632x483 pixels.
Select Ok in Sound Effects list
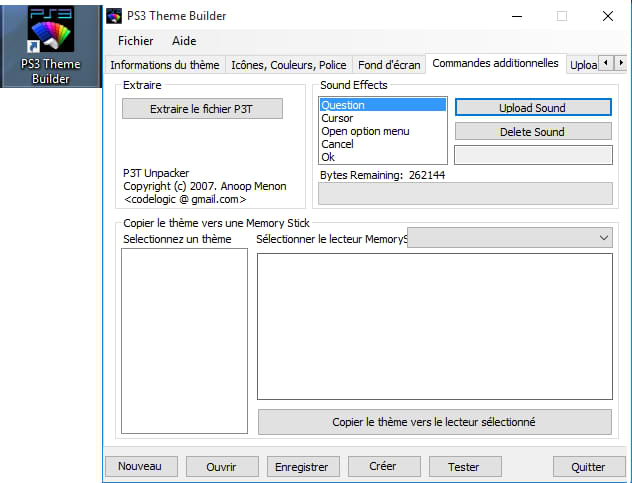pyautogui.click(x=383, y=157)
